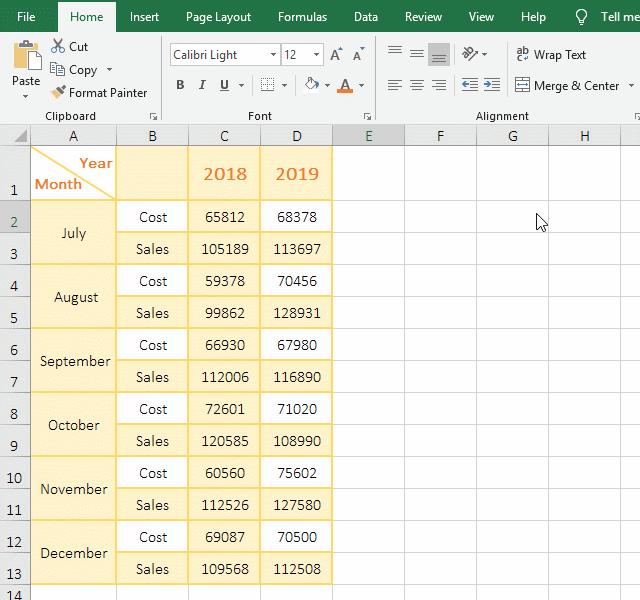Open the font name dropdown for Calibri Light
This screenshot has width=640, height=600.
point(273,55)
